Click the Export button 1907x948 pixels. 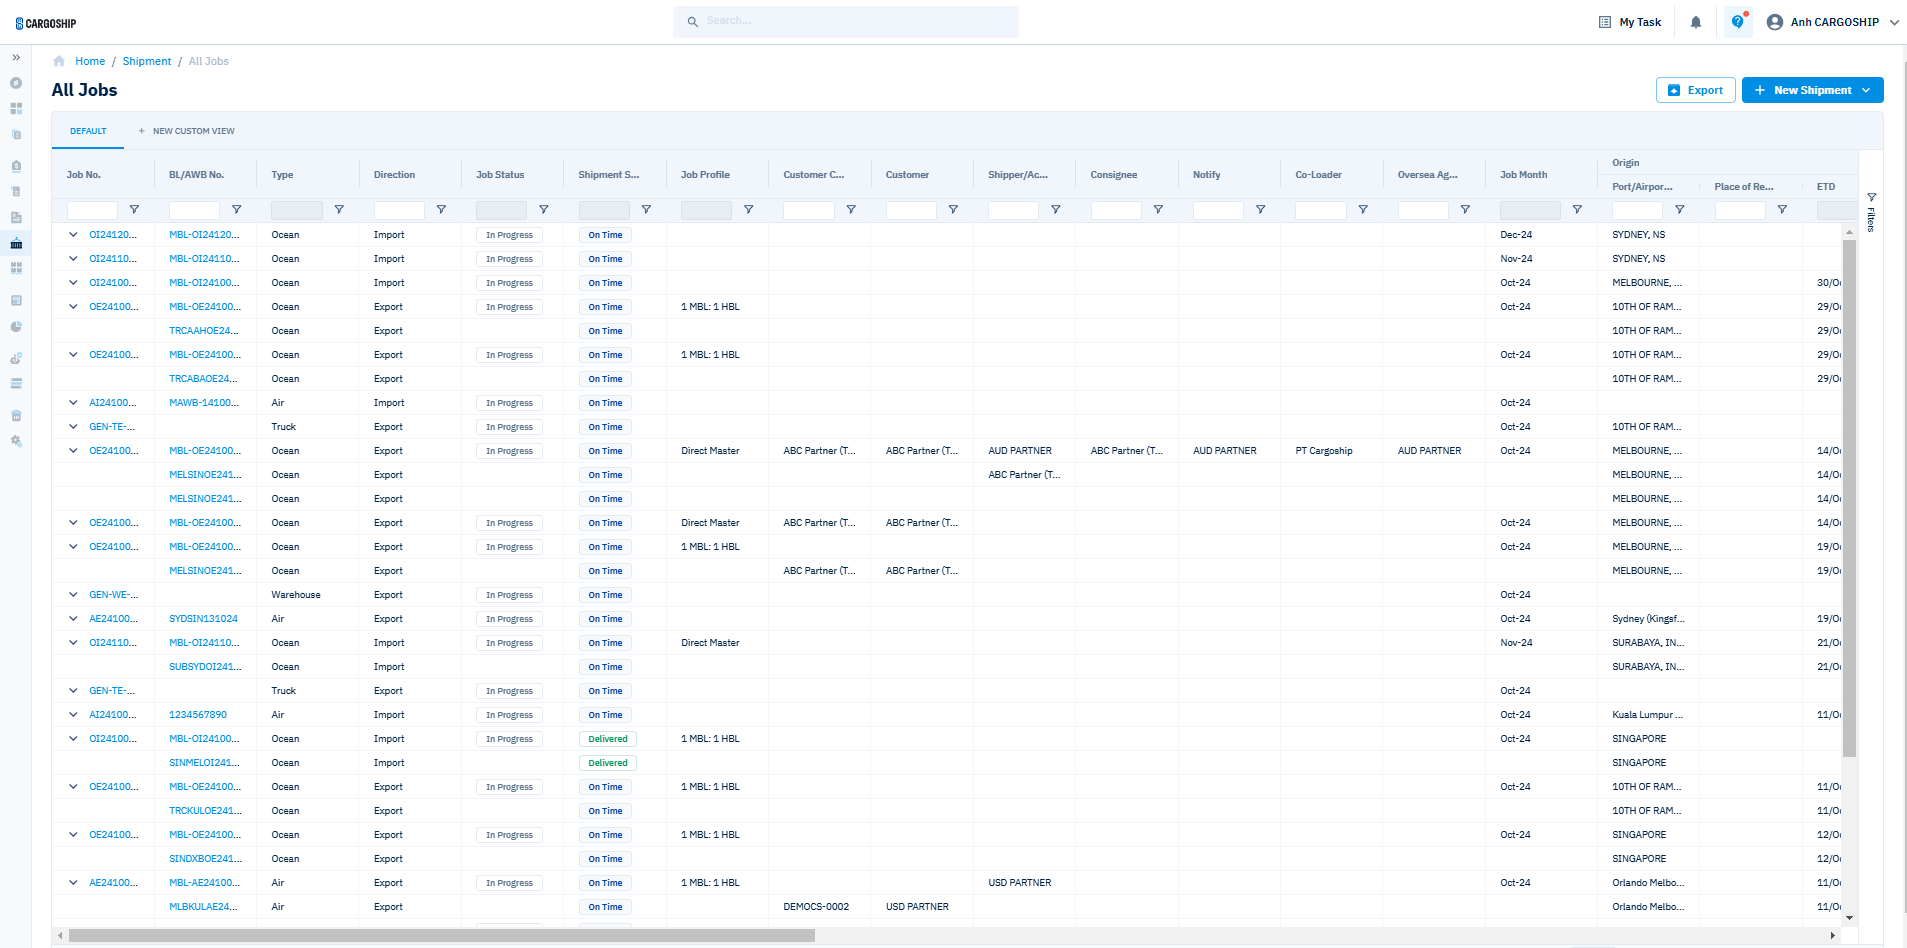(1695, 90)
